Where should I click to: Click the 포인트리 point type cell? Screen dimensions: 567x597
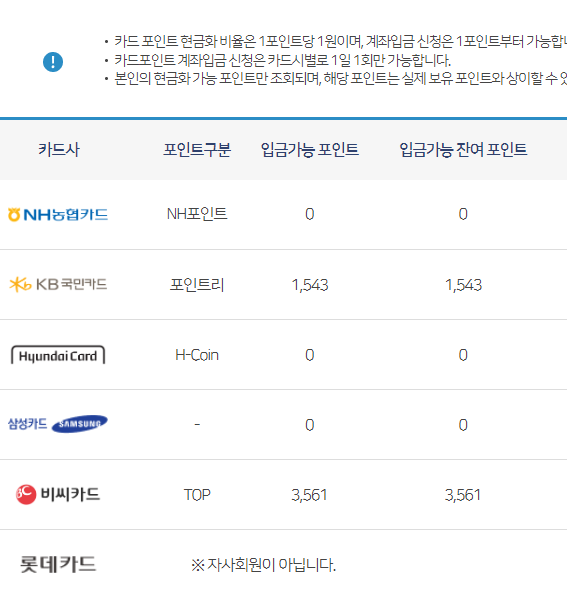point(197,285)
